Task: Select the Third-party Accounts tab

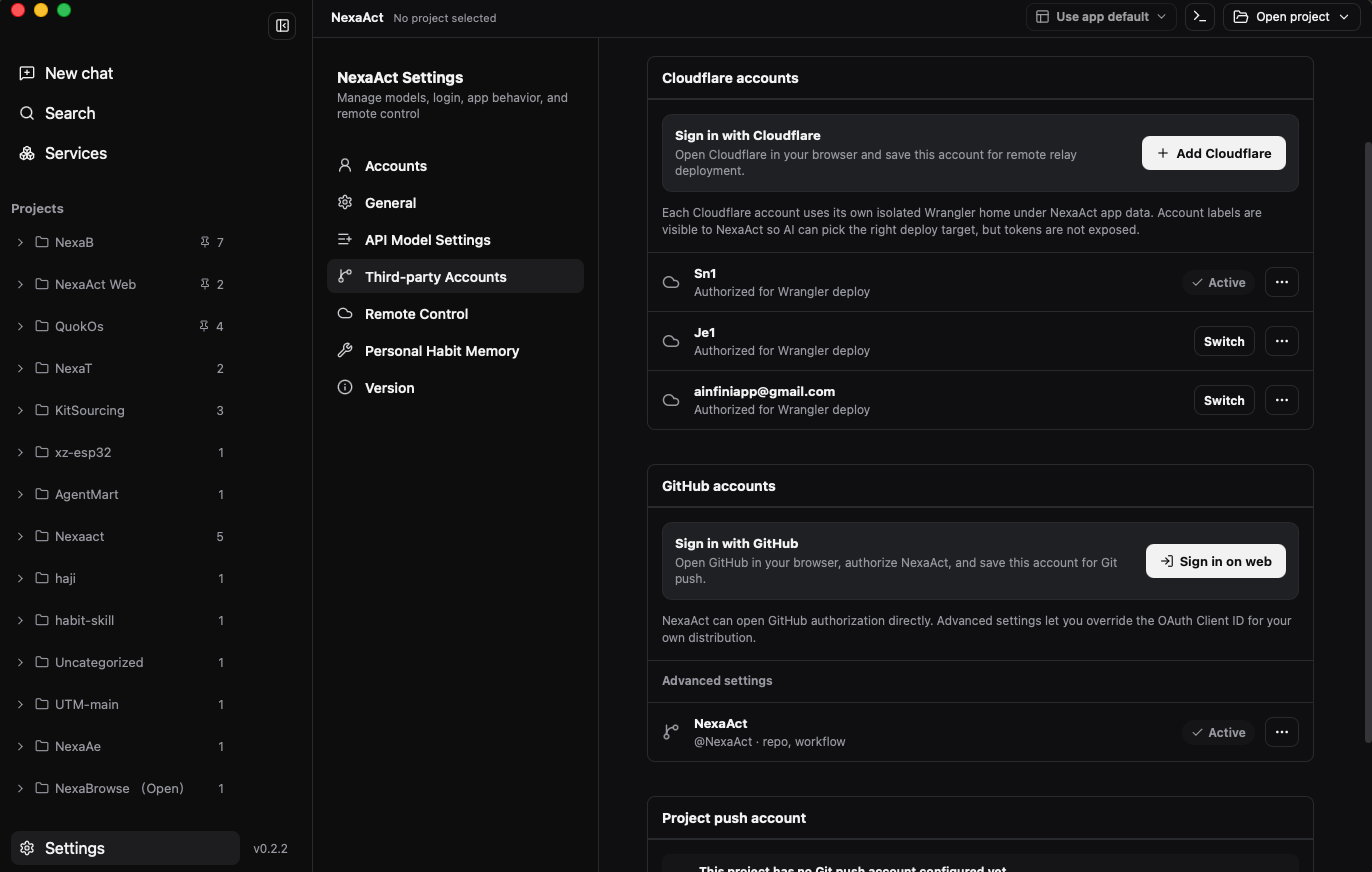Action: [x=455, y=277]
